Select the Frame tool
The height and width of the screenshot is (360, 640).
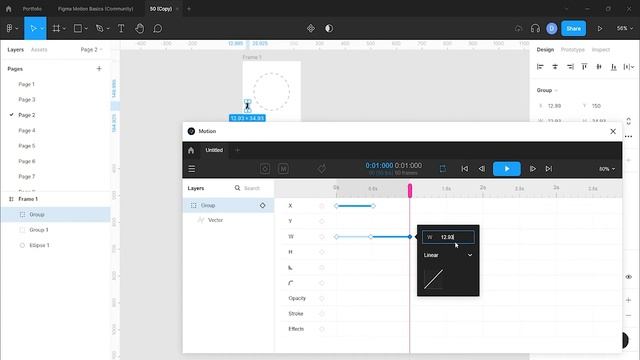(56, 28)
